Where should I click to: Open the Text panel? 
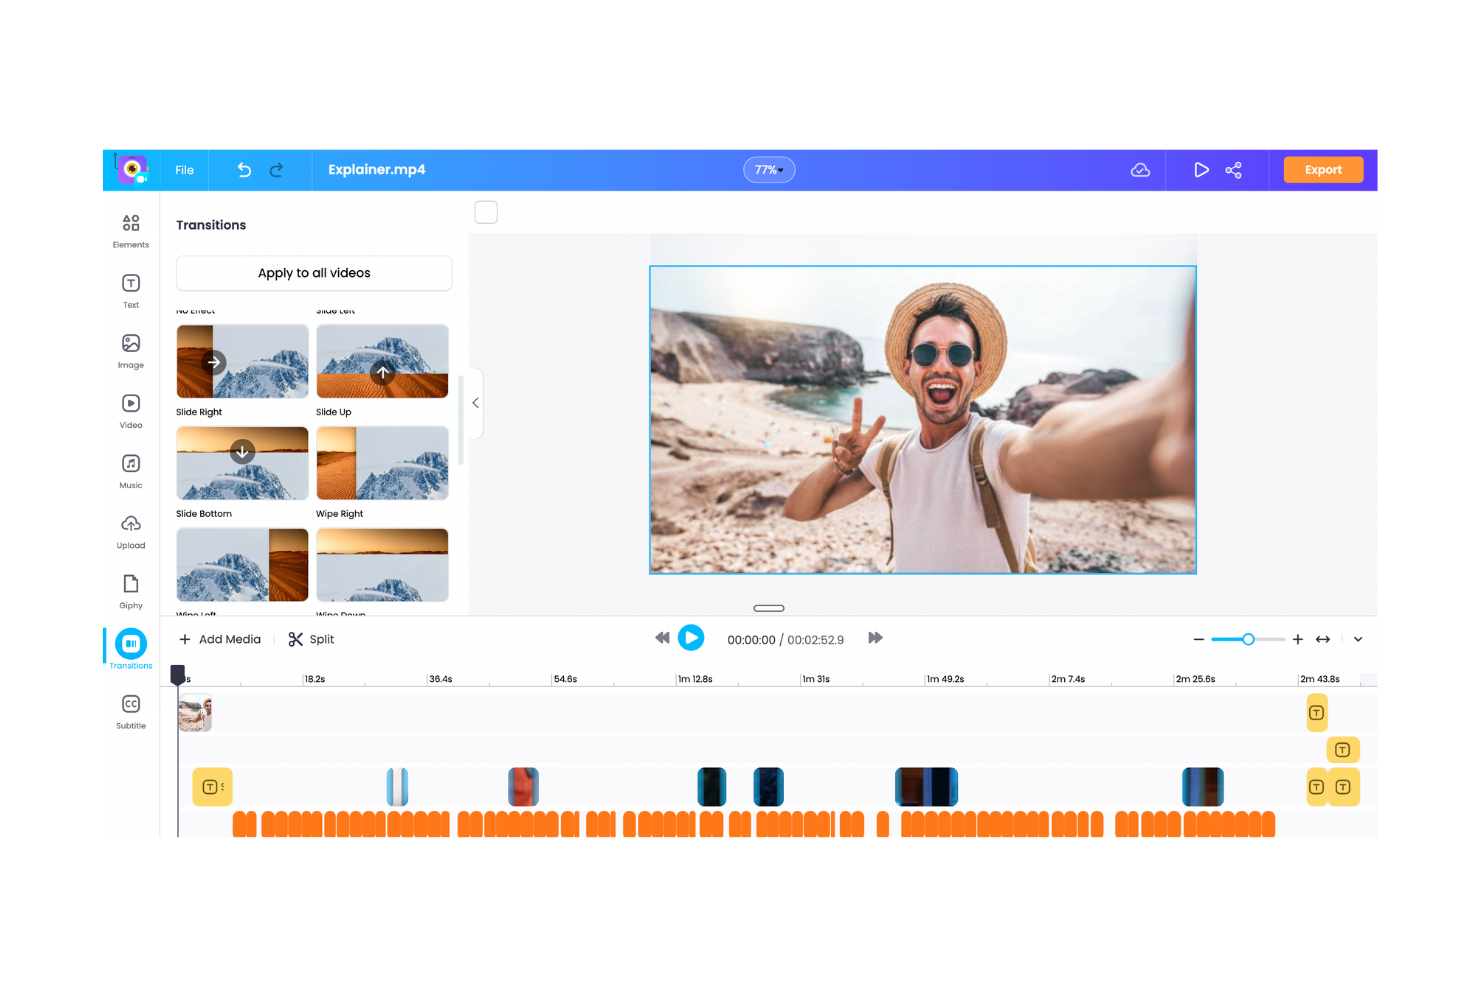(130, 290)
